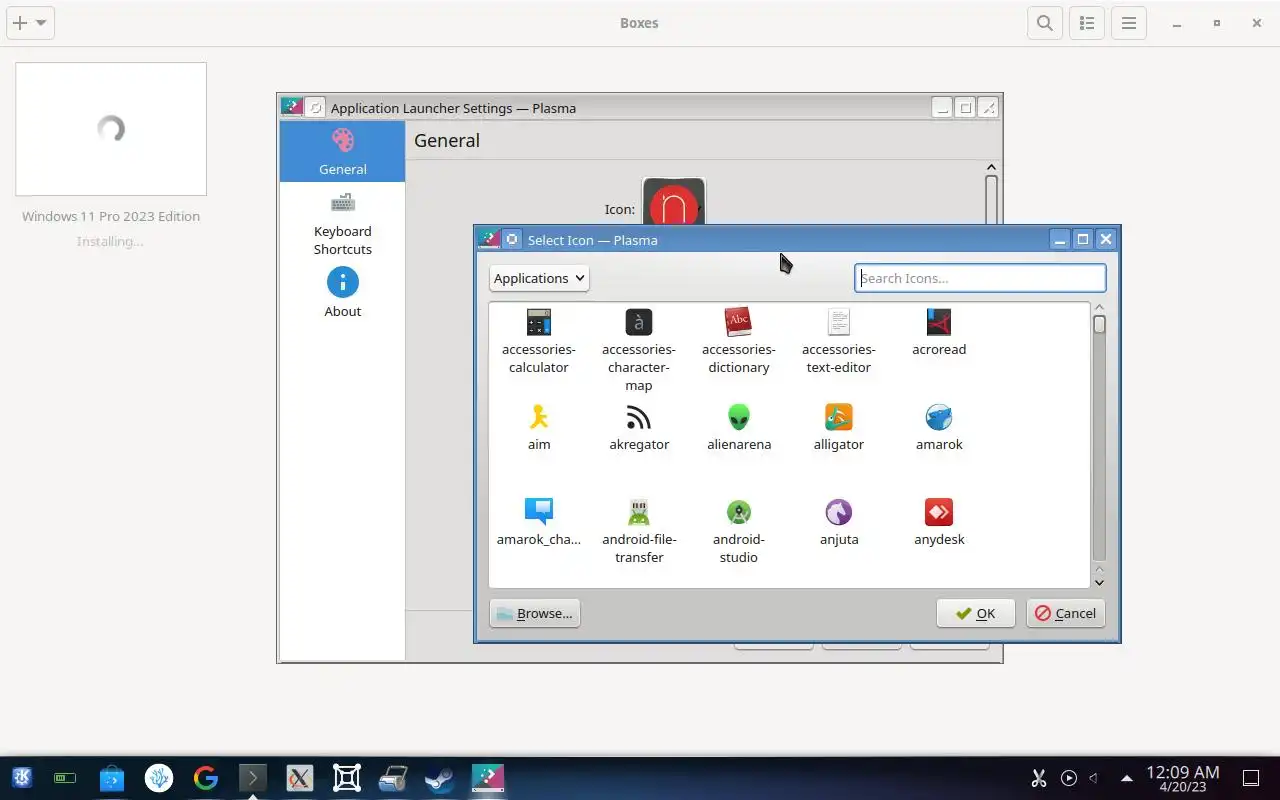Select the android-studio icon
The image size is (1280, 800).
click(739, 531)
